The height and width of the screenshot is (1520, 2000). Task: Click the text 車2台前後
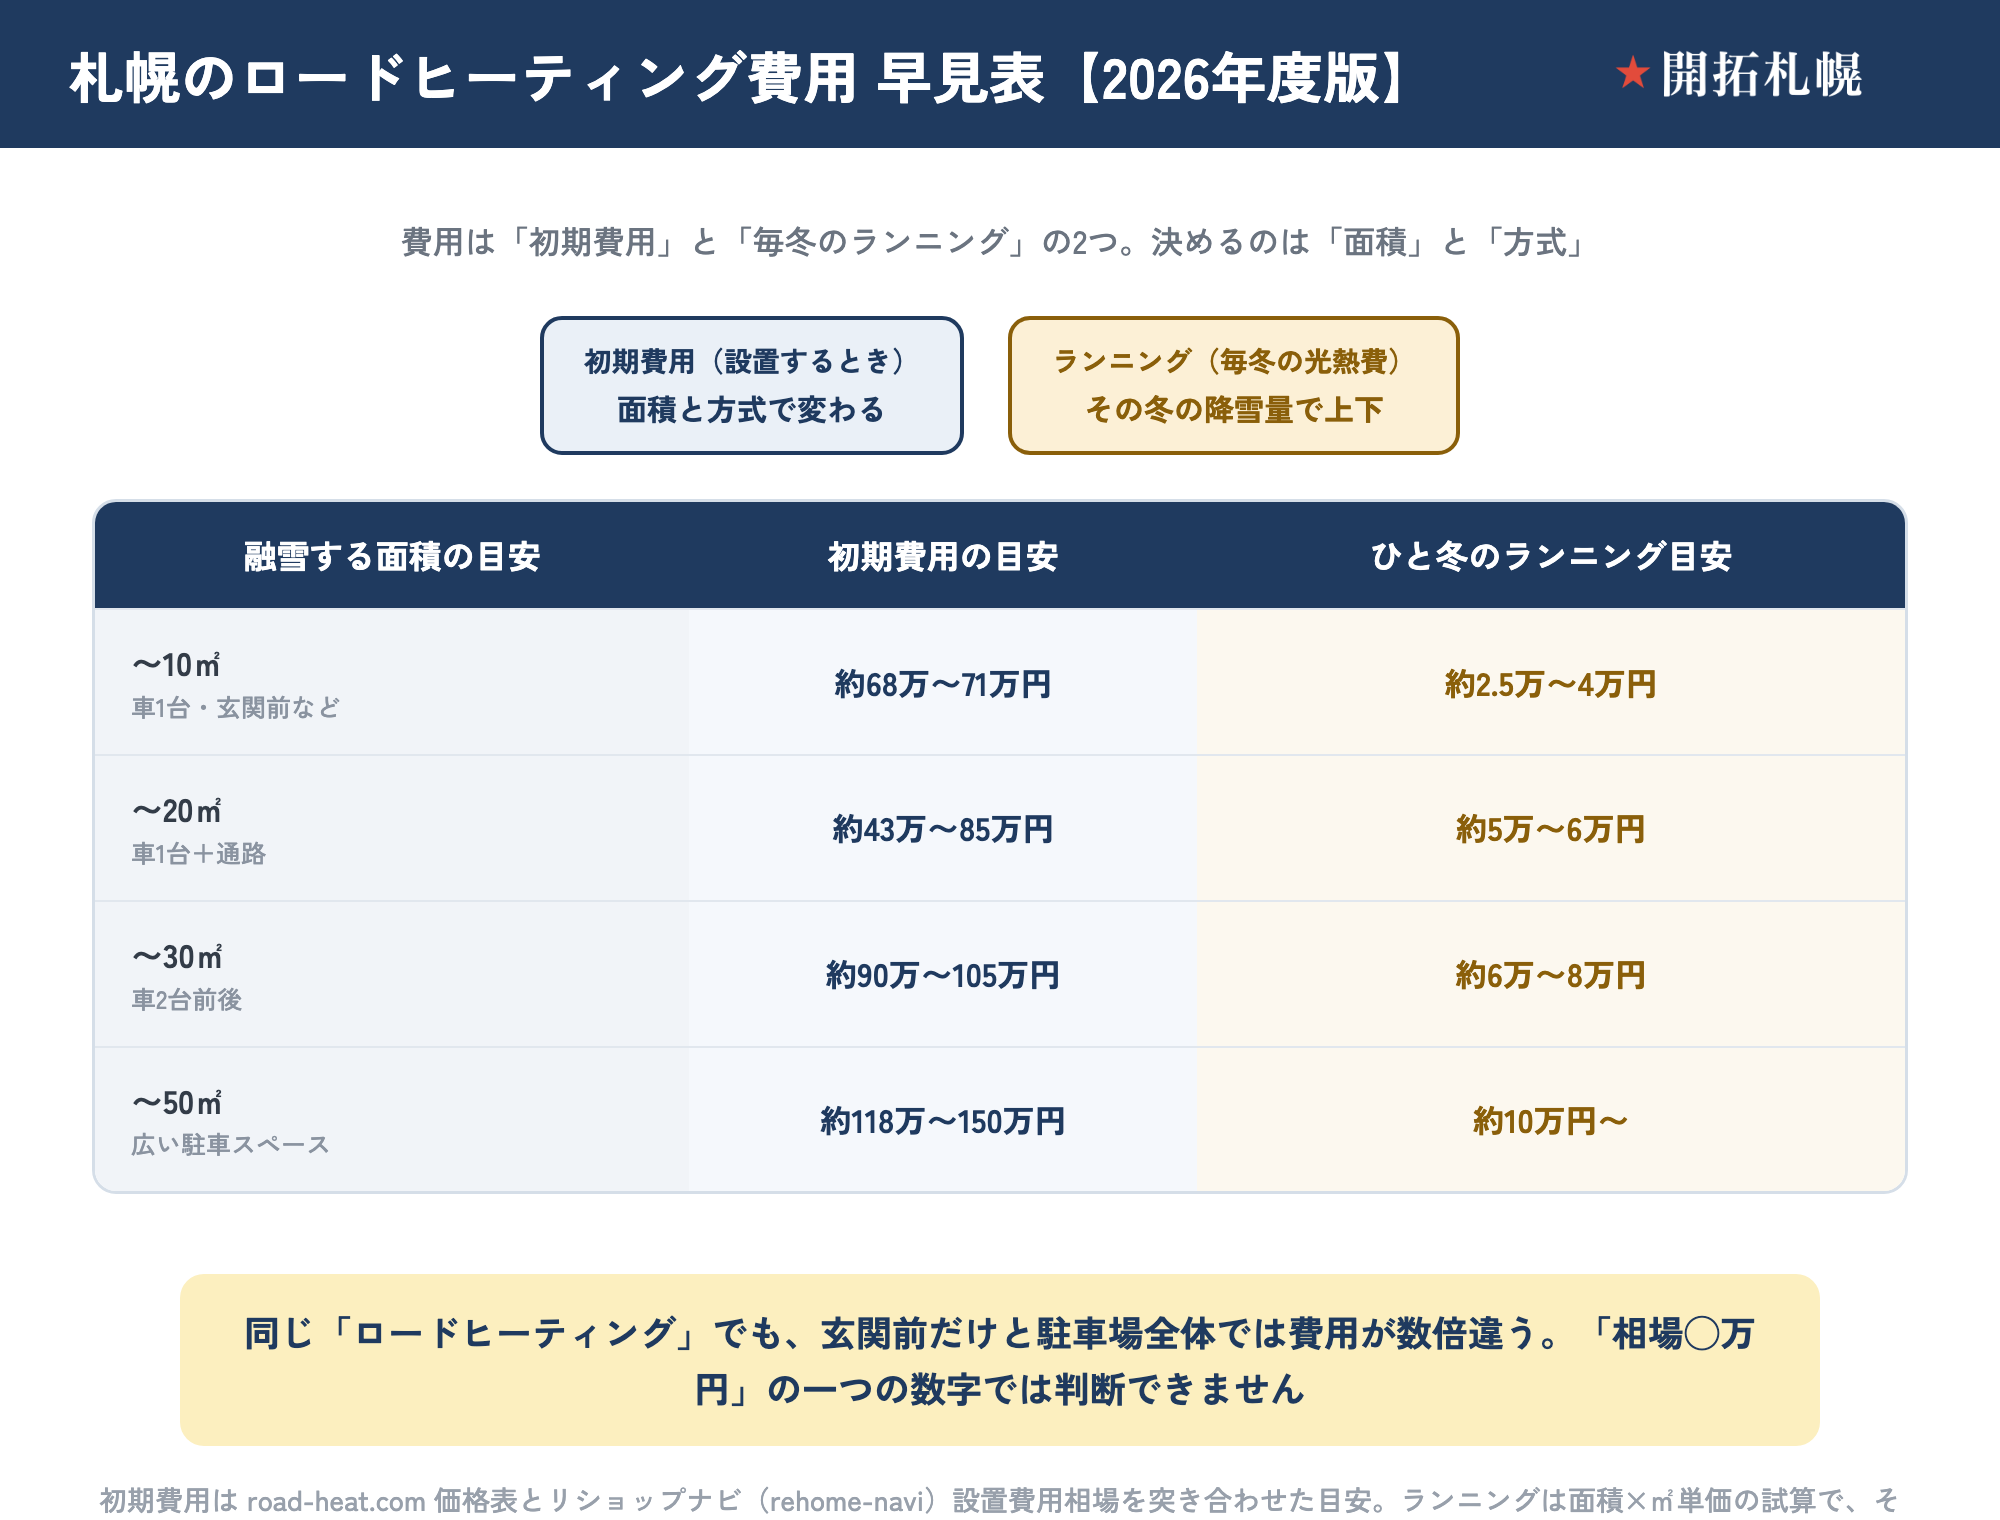pos(187,1000)
